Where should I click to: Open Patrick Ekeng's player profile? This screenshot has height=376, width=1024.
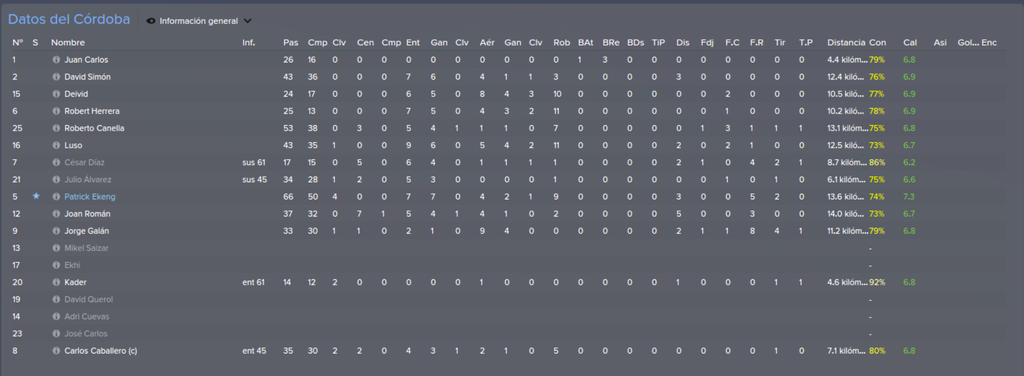click(x=90, y=196)
